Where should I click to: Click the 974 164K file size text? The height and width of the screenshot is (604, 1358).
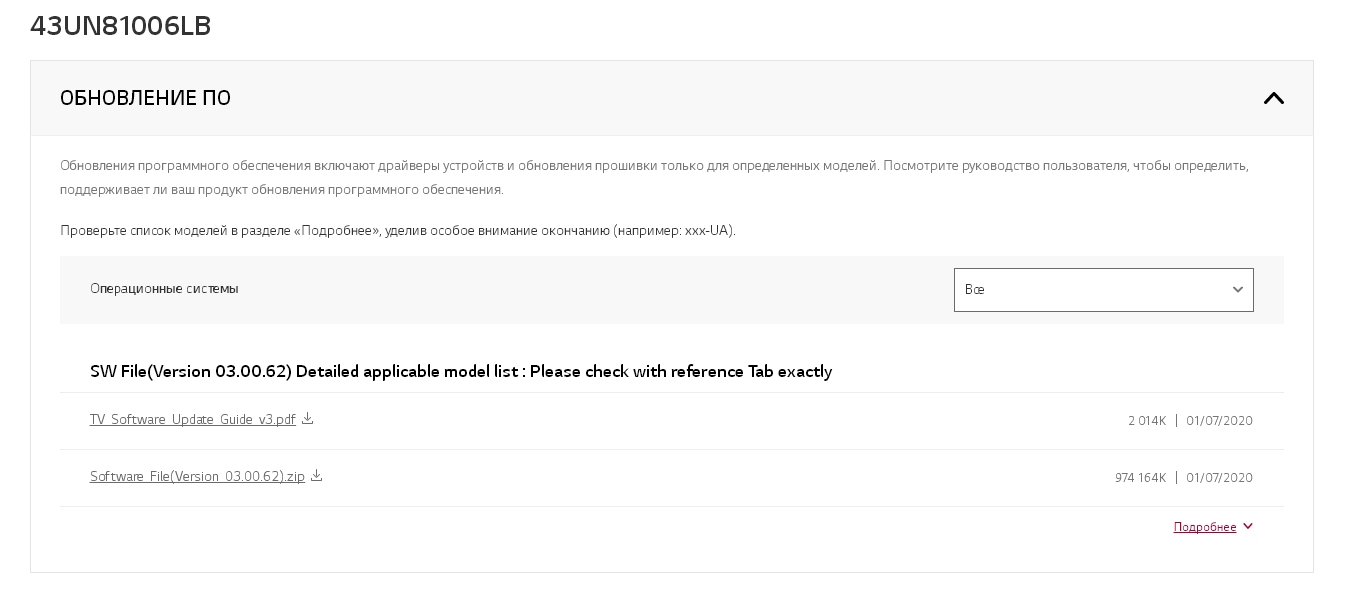[1140, 478]
